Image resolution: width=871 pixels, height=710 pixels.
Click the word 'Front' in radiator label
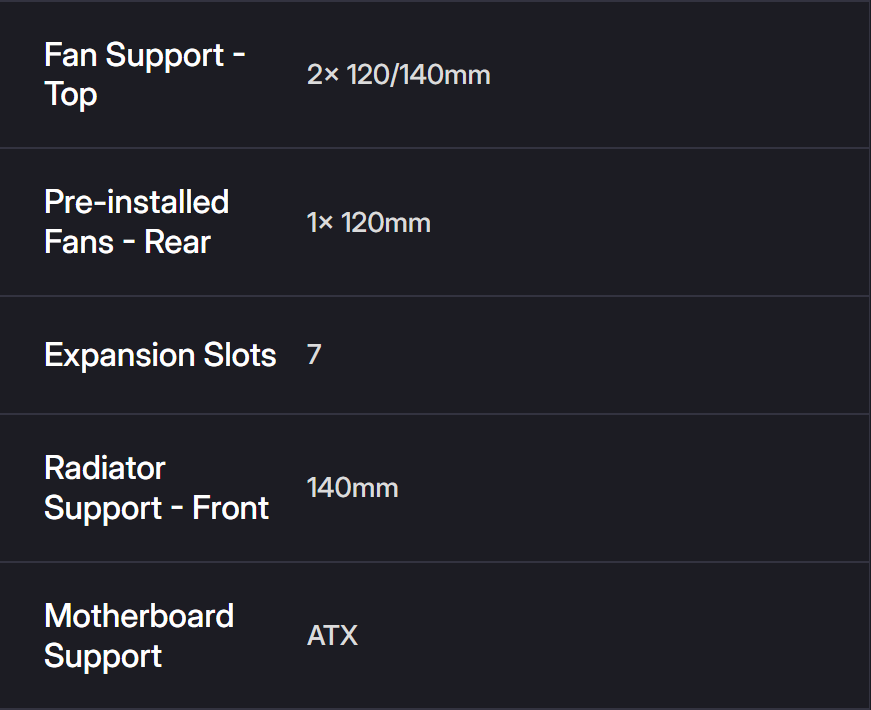231,508
